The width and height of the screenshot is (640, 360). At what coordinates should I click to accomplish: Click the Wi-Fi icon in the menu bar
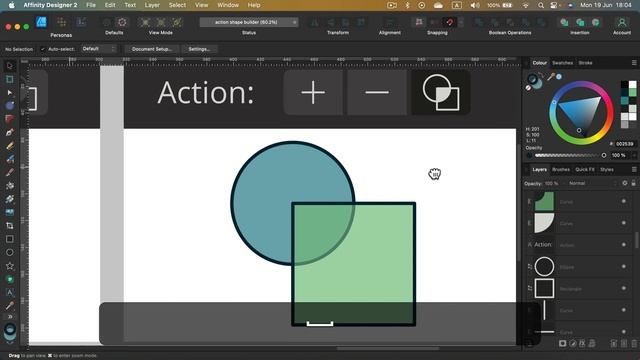pos(526,5)
